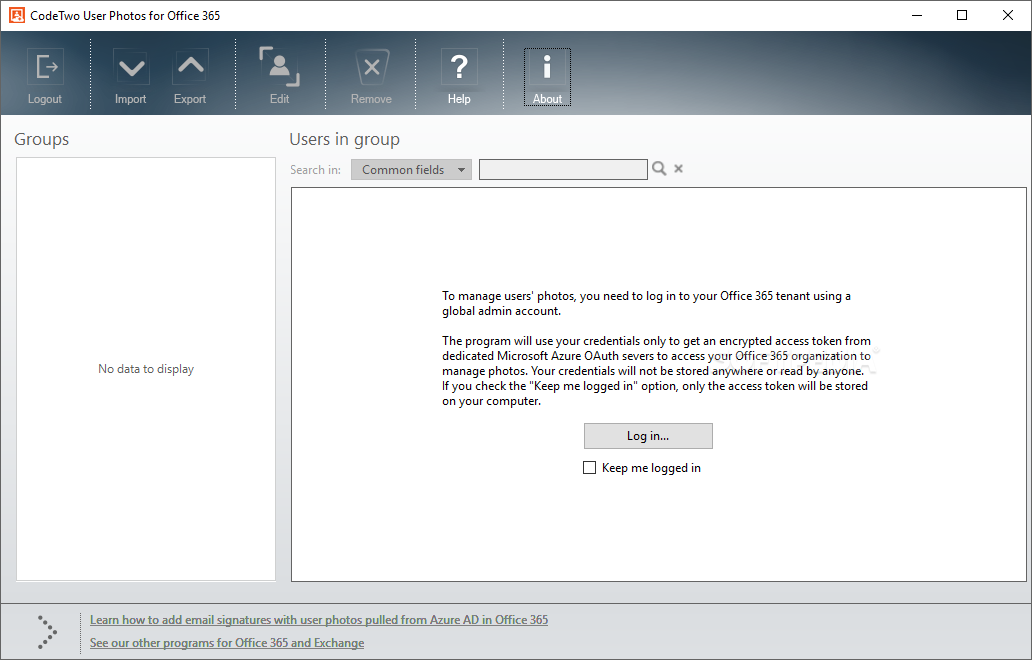
Task: Open See our other programs link
Action: pyautogui.click(x=226, y=642)
